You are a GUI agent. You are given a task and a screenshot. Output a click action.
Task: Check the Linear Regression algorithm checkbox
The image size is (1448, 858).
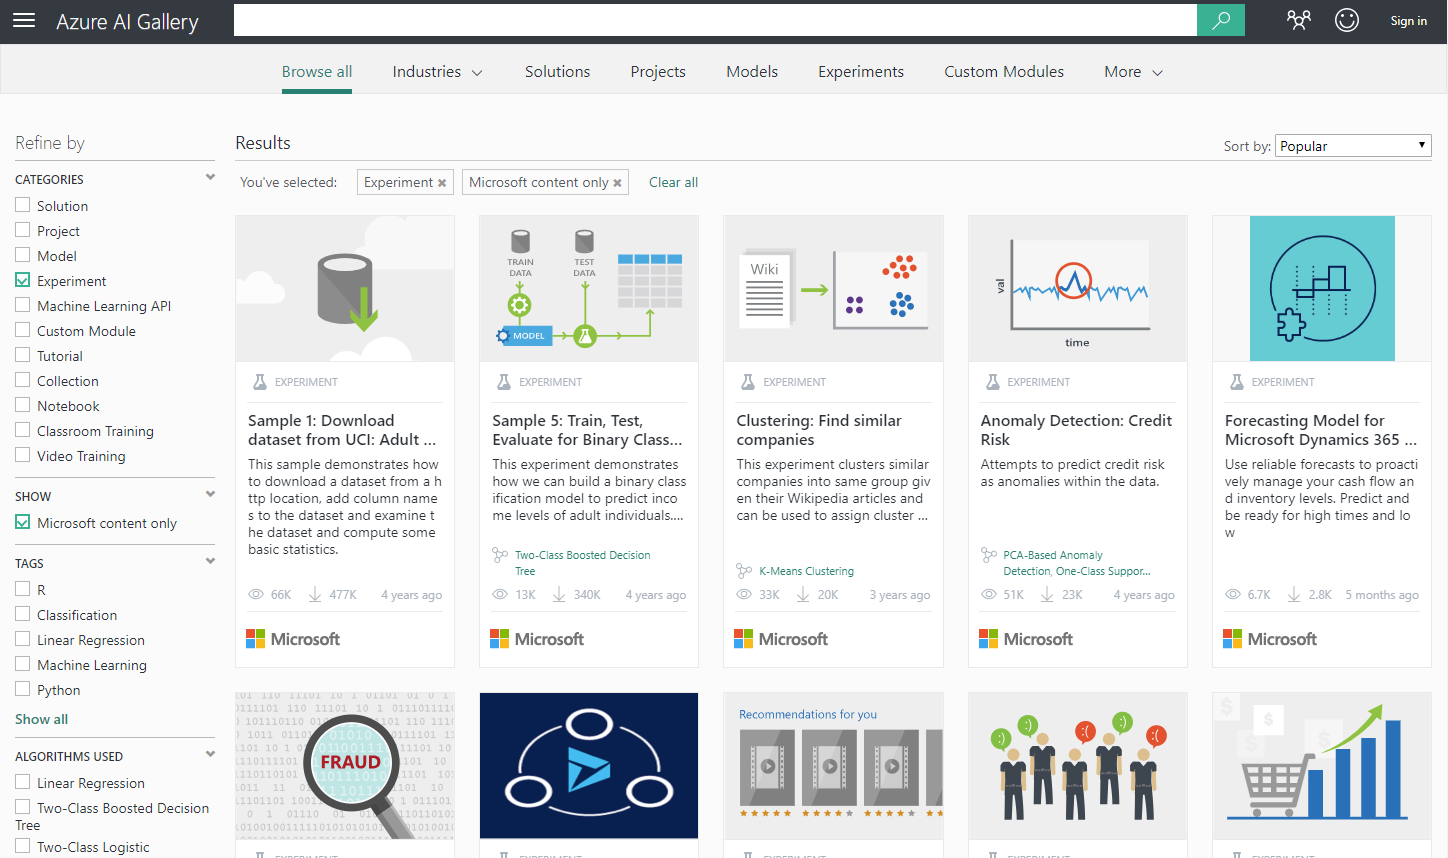point(23,782)
